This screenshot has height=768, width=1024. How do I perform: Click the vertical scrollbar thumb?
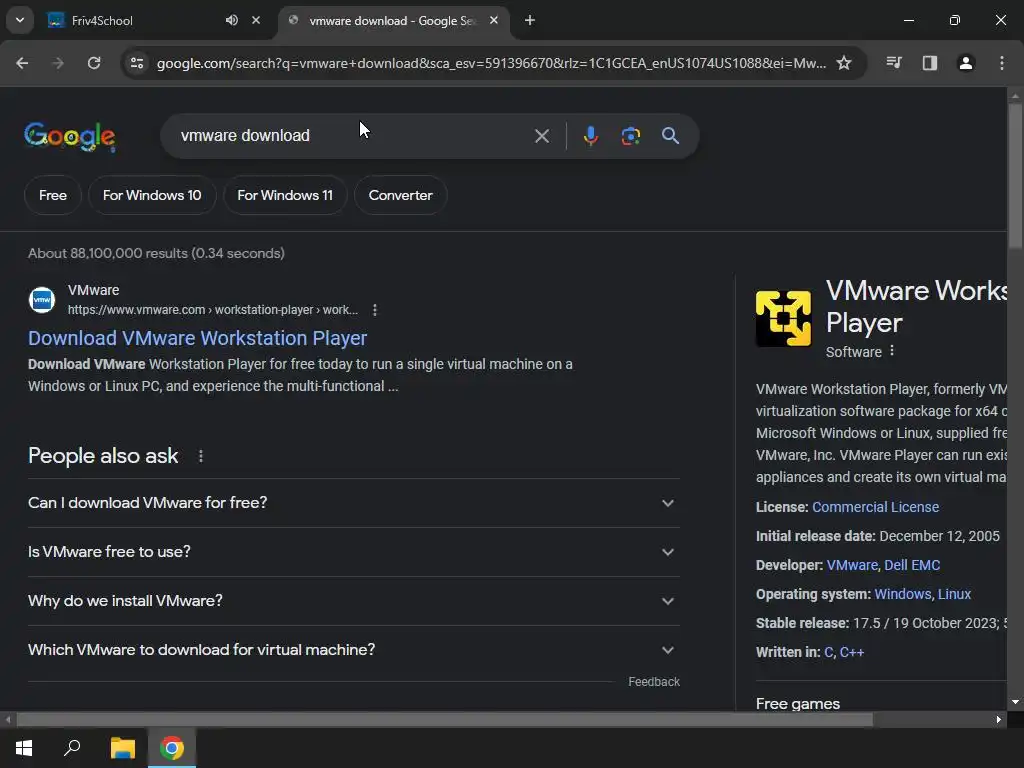1015,175
